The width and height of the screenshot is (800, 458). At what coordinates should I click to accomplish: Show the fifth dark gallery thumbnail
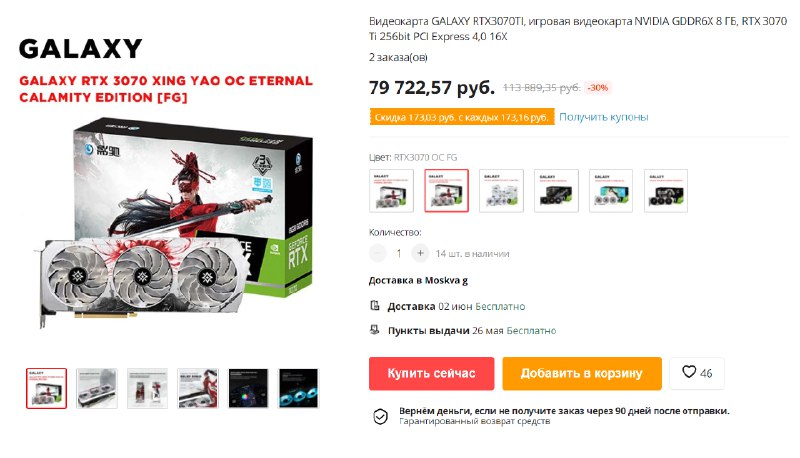(248, 388)
